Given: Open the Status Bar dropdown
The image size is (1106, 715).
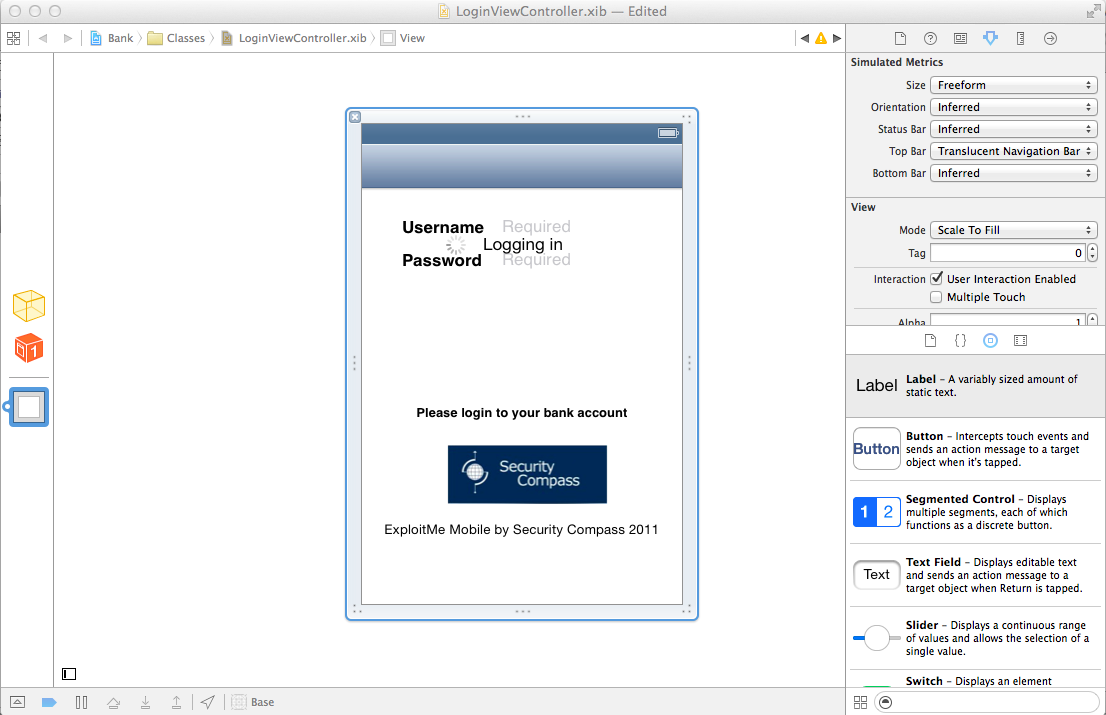Looking at the screenshot, I should tap(1014, 129).
